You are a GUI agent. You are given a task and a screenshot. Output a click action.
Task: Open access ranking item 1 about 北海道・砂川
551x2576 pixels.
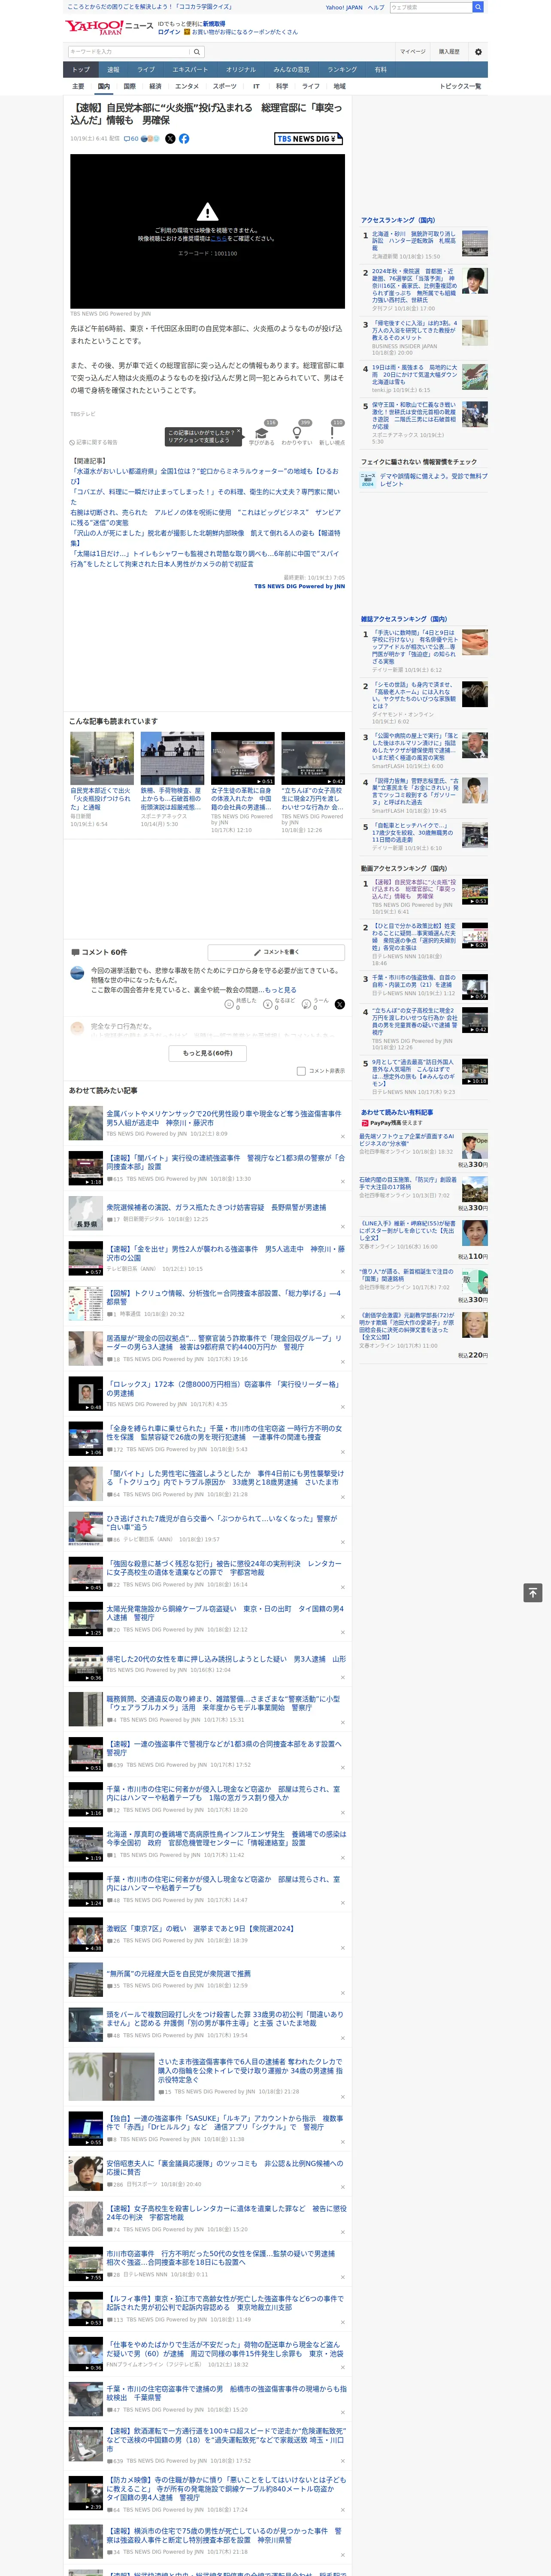tap(414, 240)
